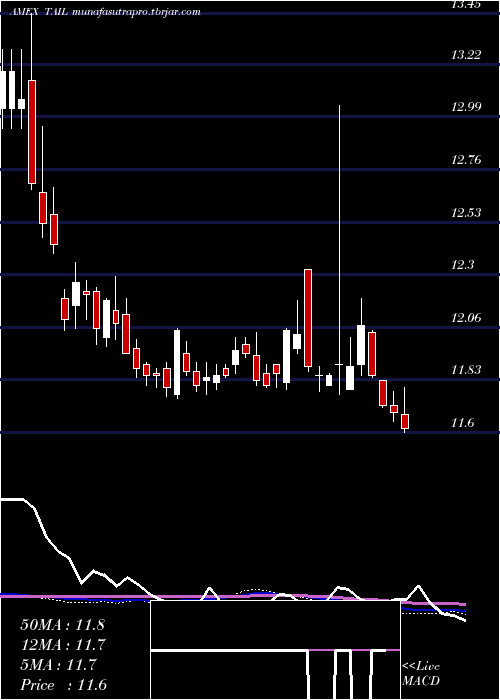The image size is (500, 700).
Task: Click the '12MA : 11.7' indicator text
Action: click(62, 645)
